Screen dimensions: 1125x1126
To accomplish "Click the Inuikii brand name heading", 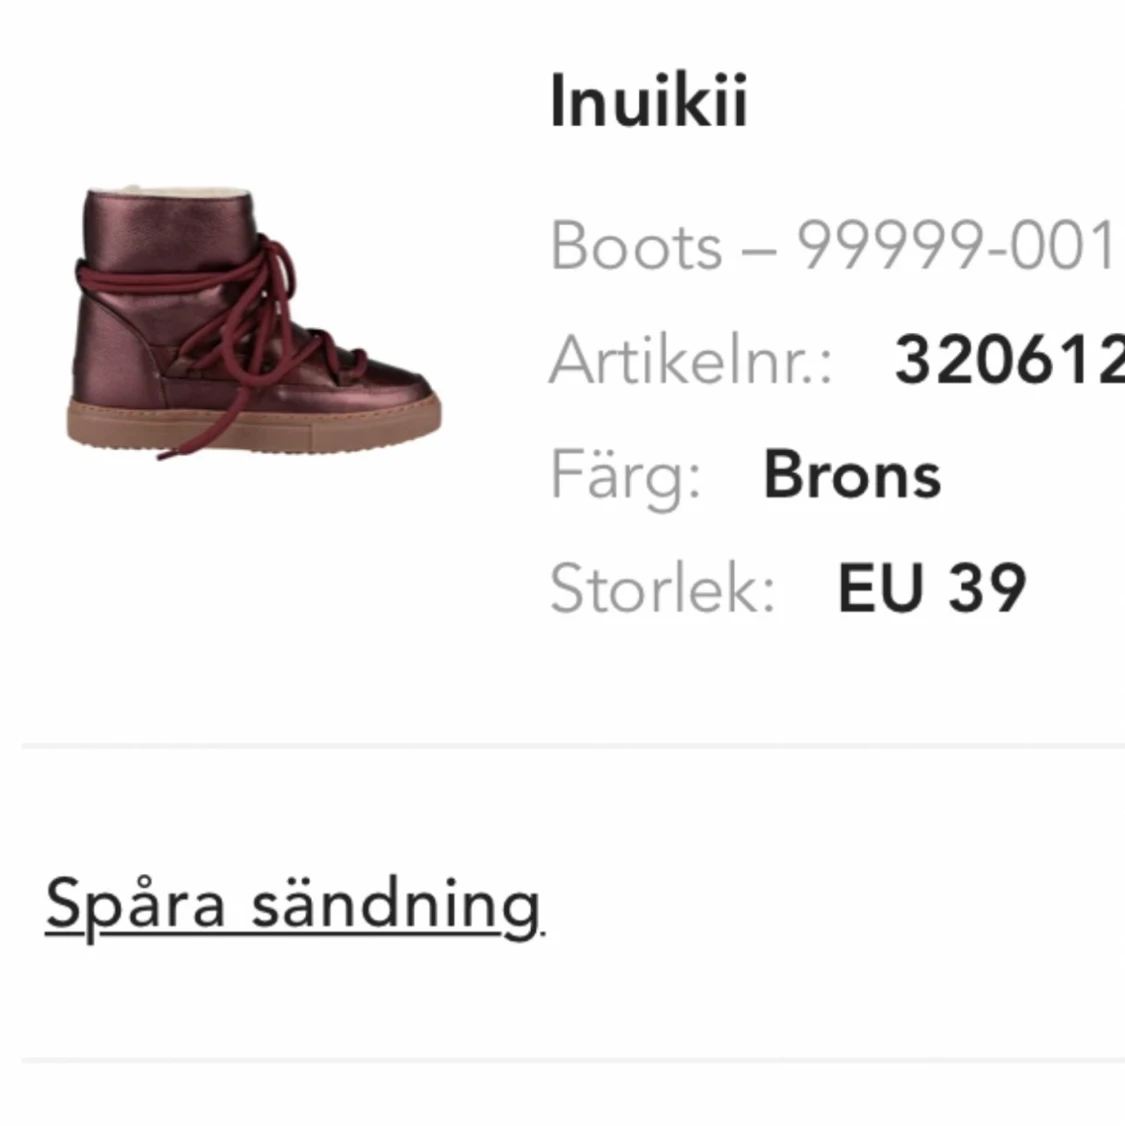I will (648, 101).
